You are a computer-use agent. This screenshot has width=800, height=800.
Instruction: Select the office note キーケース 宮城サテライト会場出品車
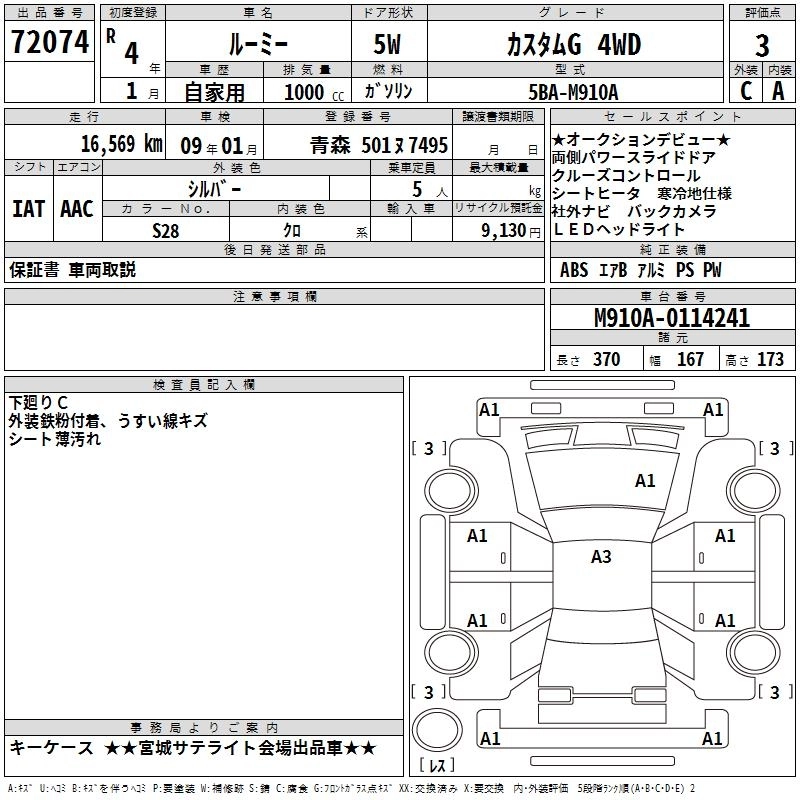(x=193, y=748)
